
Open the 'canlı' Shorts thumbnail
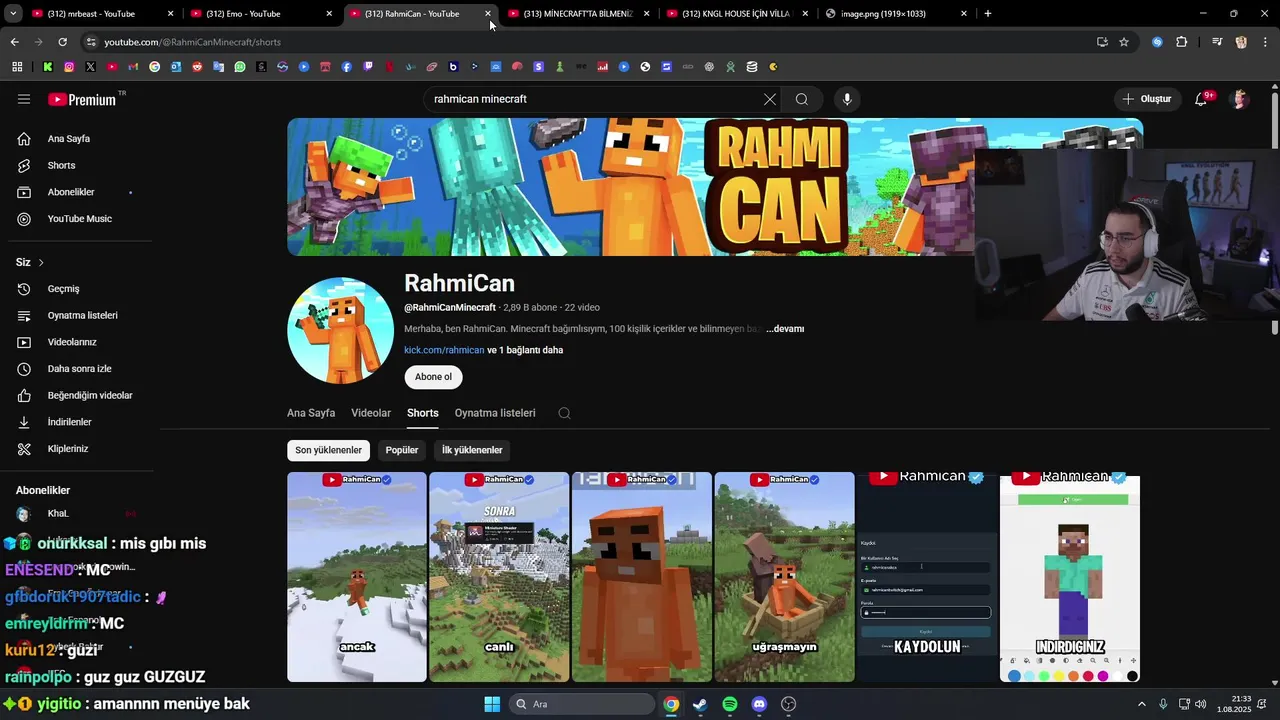[499, 577]
